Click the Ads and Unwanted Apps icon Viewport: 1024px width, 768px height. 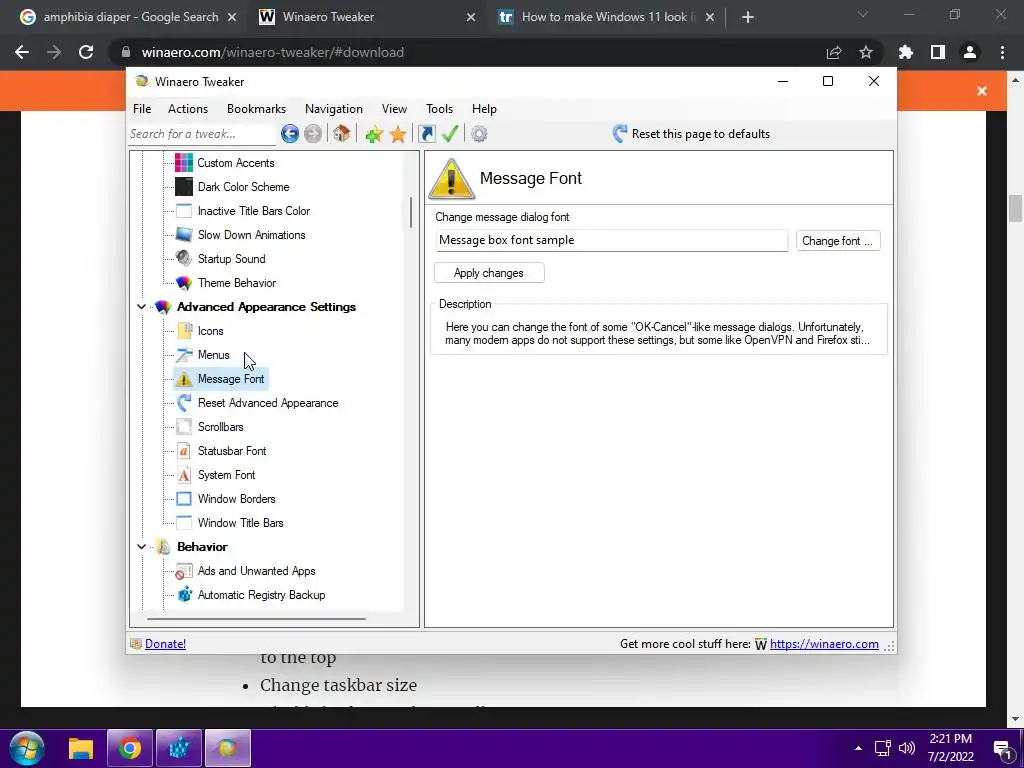coord(184,571)
